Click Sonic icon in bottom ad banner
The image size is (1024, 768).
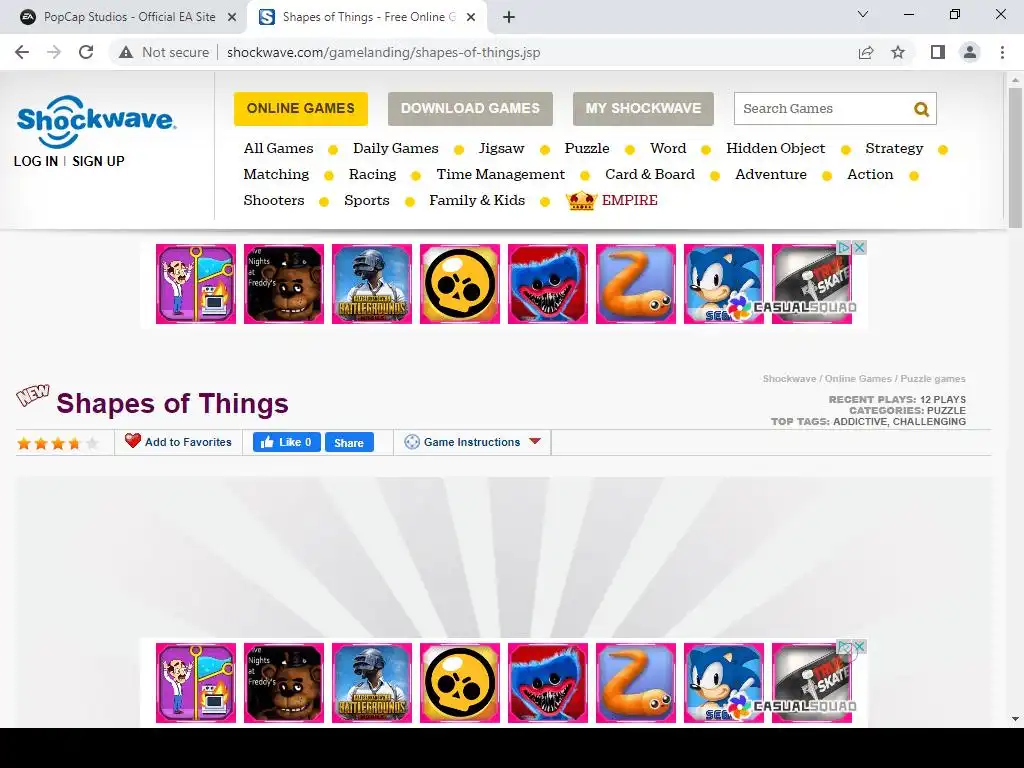724,683
